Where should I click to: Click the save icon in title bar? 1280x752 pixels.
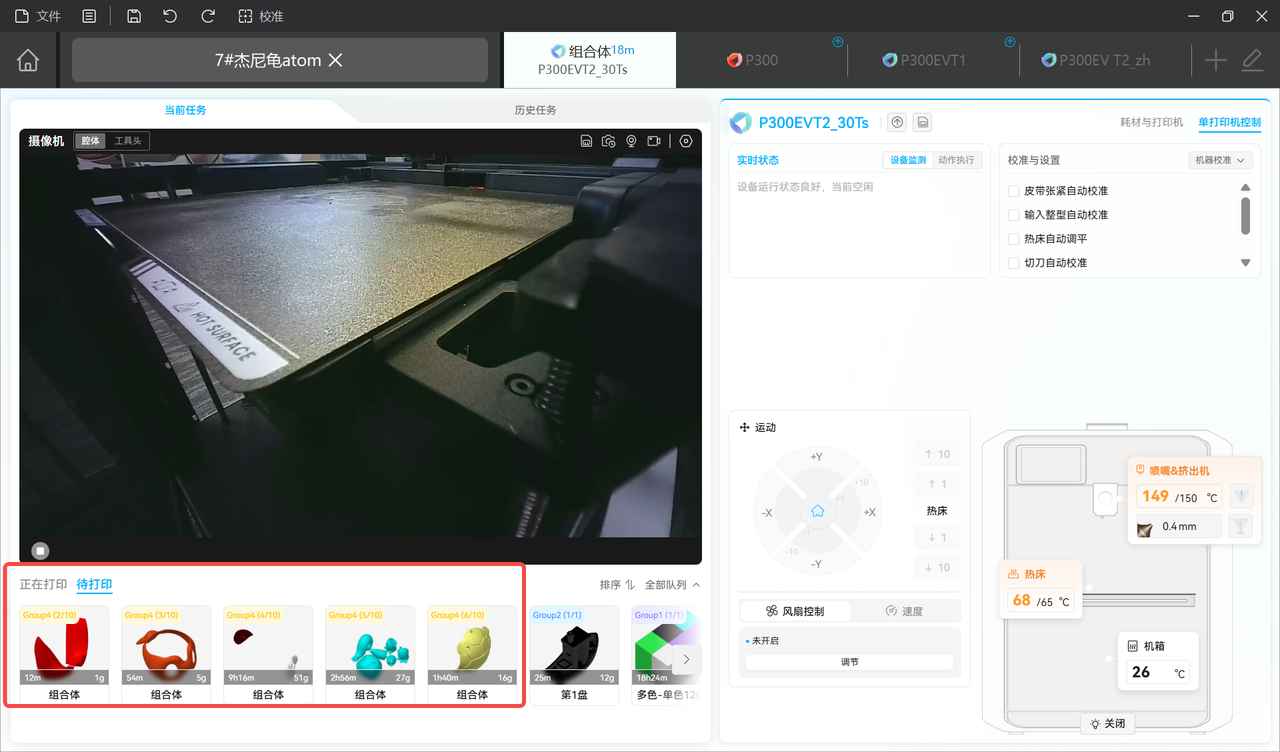pyautogui.click(x=134, y=16)
